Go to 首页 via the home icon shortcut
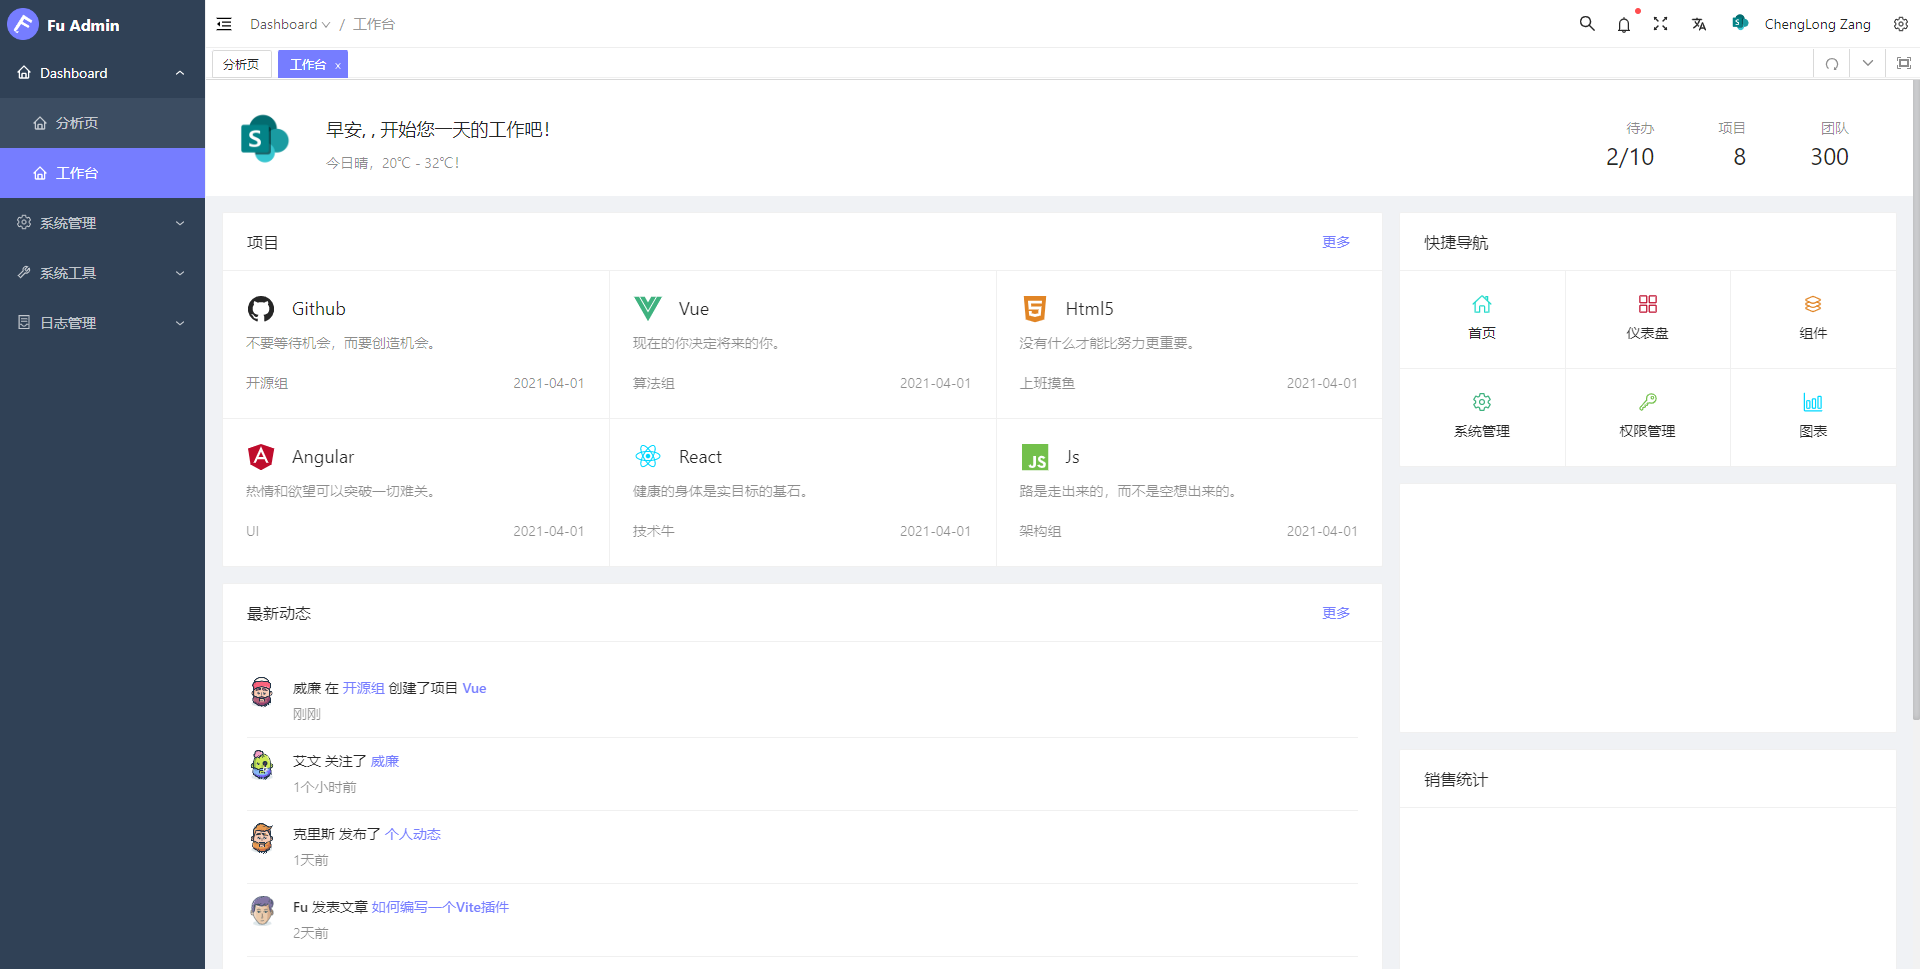The image size is (1920, 969). 1482,304
